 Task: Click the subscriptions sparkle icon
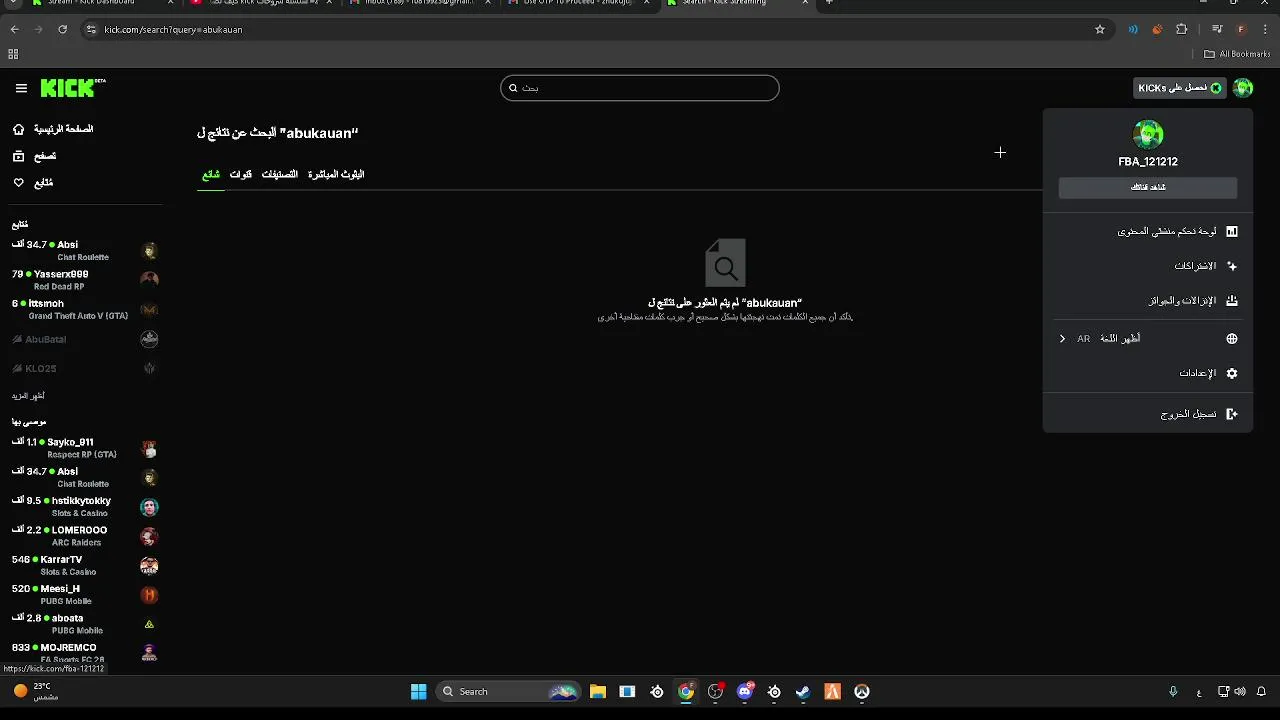pos(1232,266)
